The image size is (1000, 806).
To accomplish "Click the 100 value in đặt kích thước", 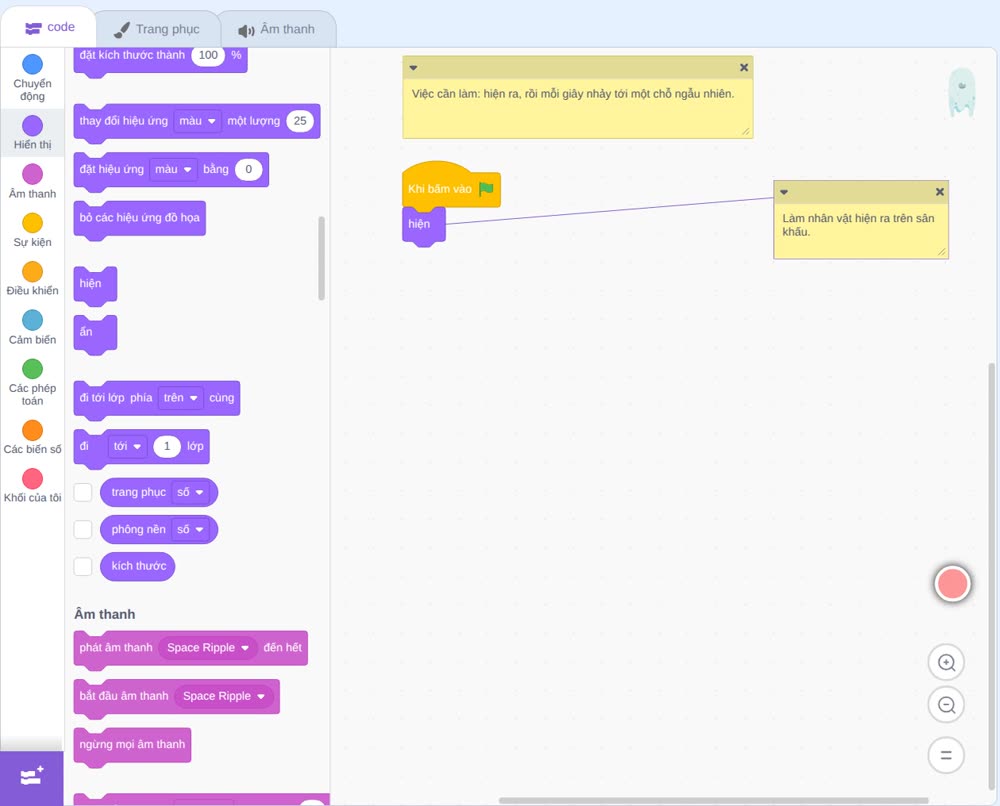I will [208, 55].
